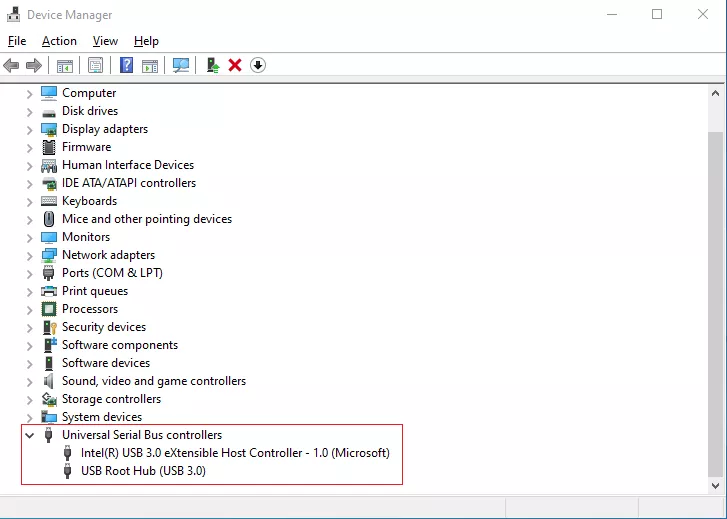Click the red X Uninstall device icon

(x=235, y=65)
